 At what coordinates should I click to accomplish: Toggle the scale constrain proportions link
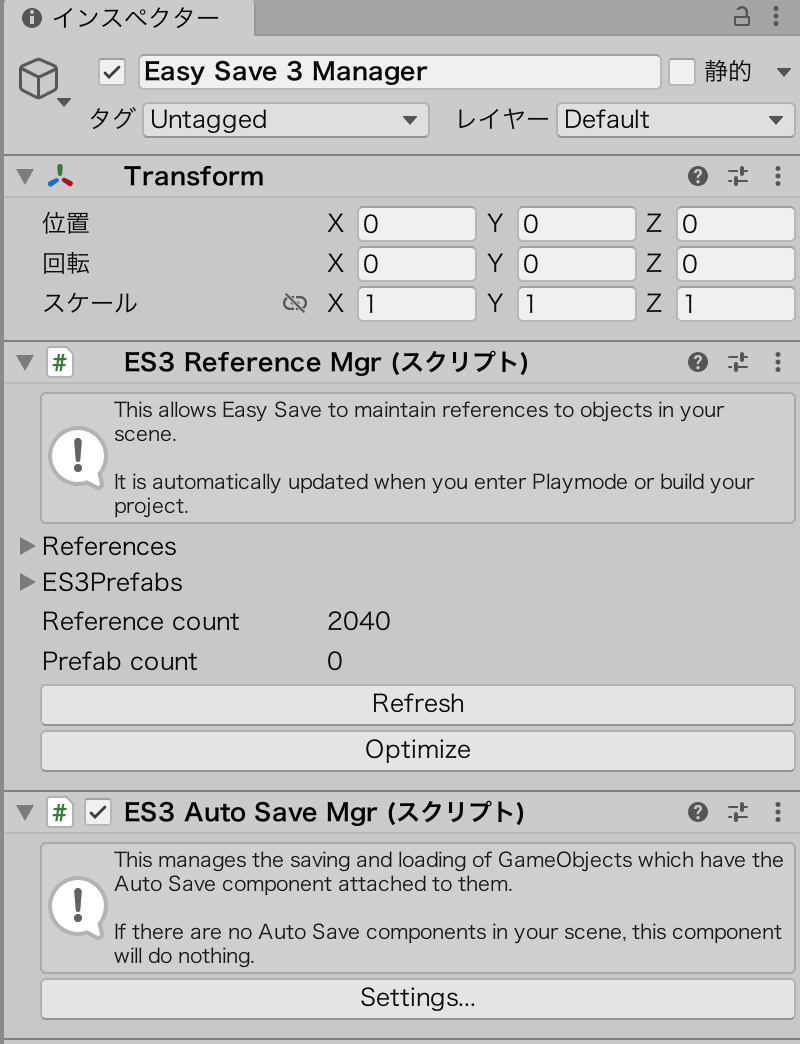tap(295, 303)
